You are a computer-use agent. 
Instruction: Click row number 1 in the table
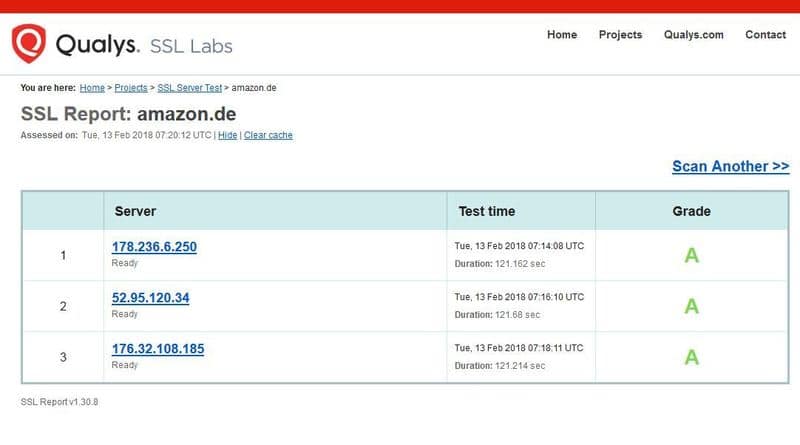coord(63,255)
